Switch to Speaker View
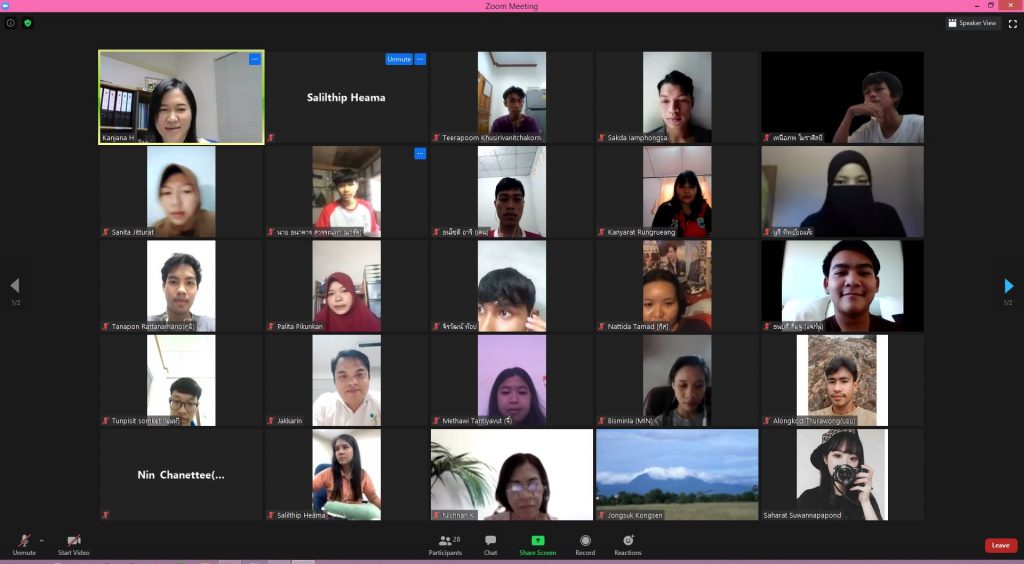The image size is (1024, 564). pos(972,23)
